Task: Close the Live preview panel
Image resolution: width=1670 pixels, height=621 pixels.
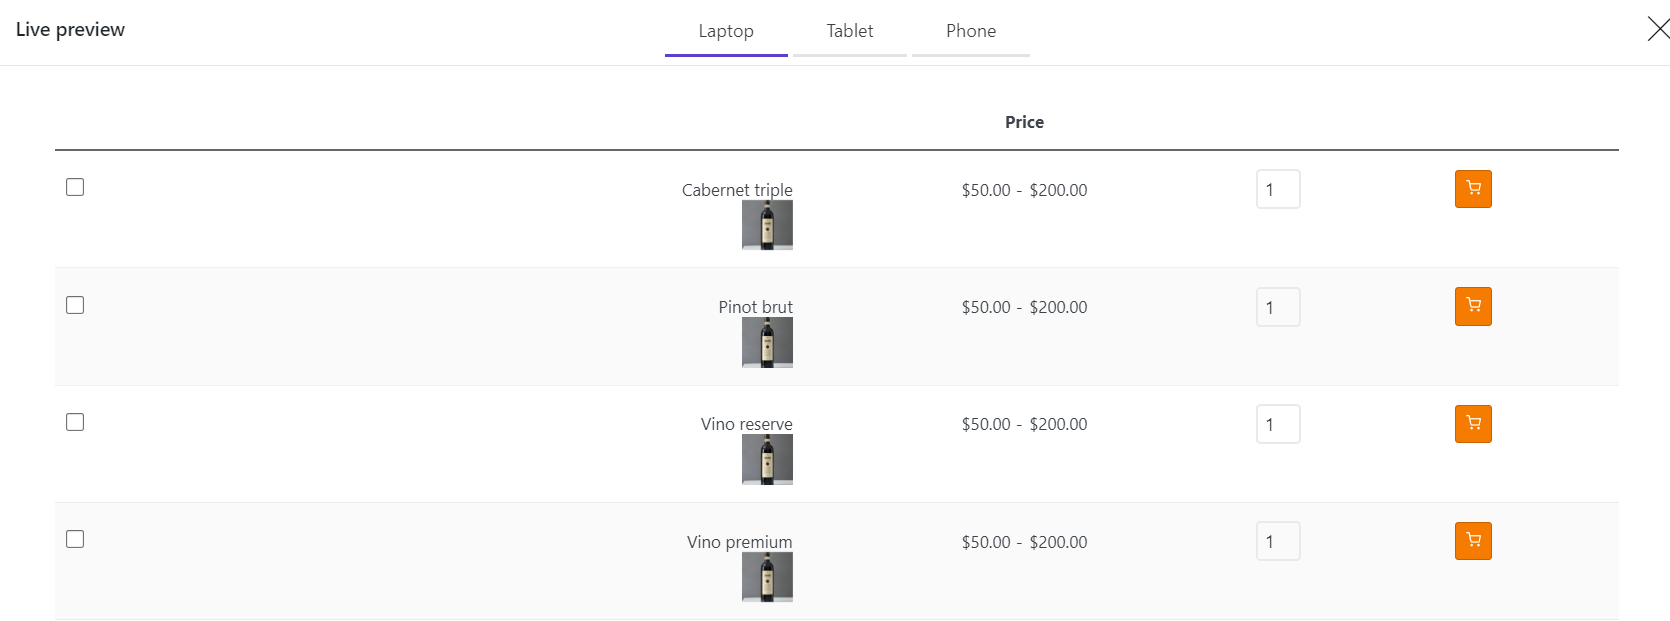Action: pos(1658,29)
